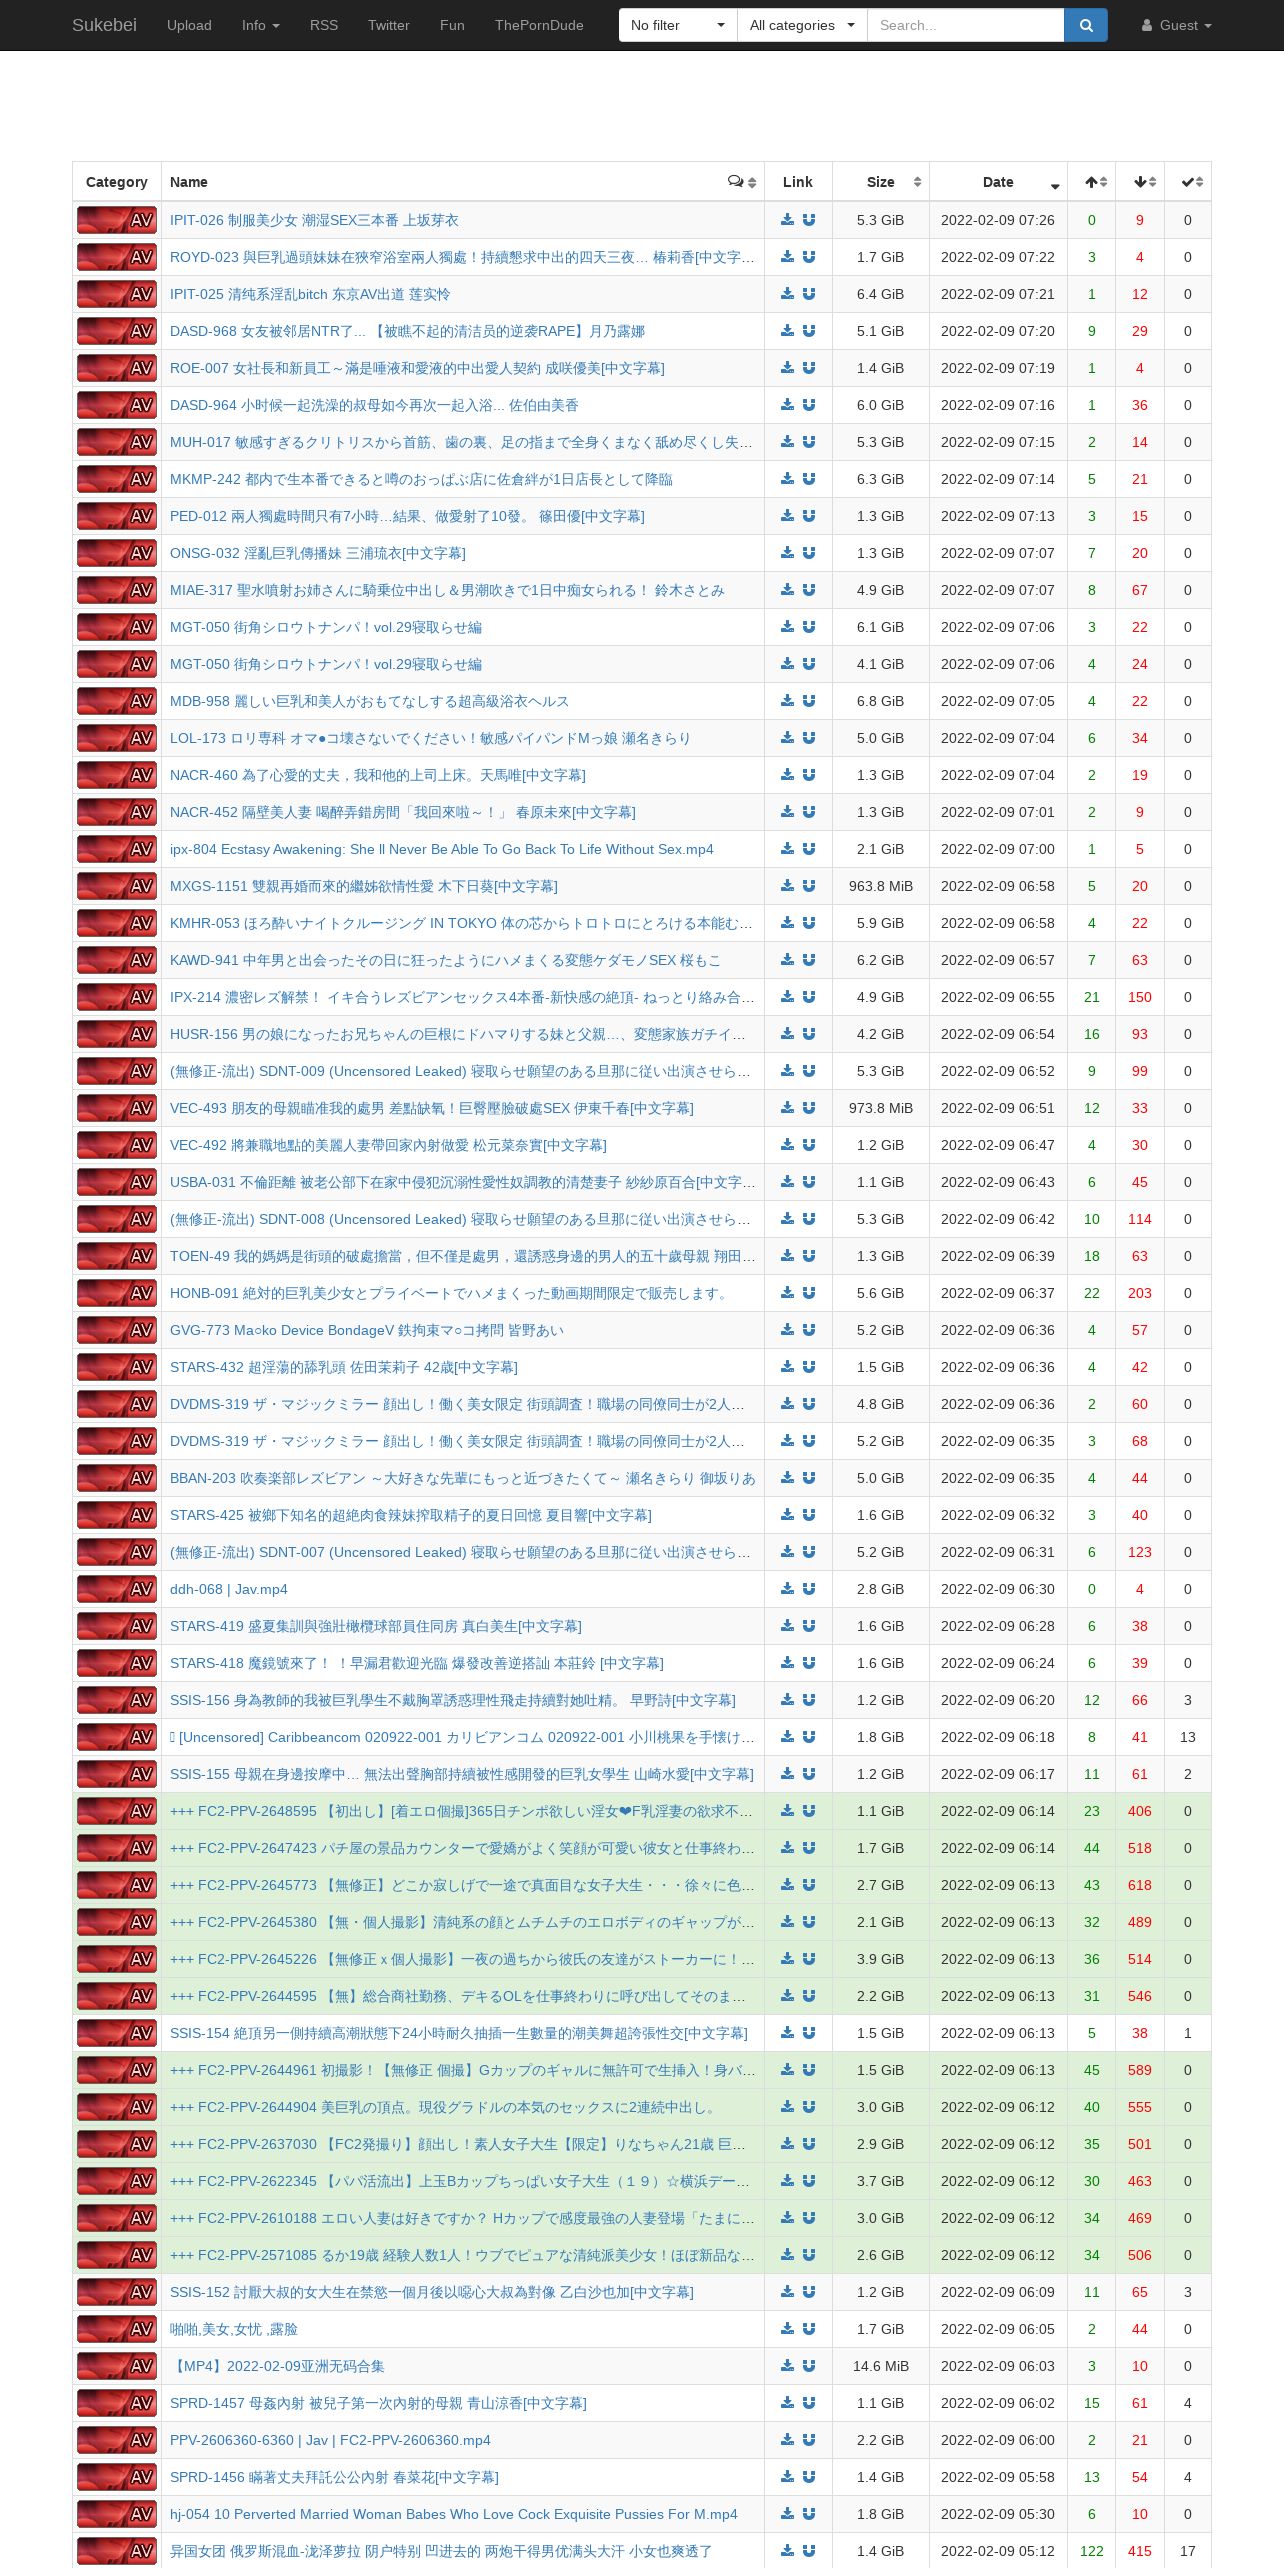Screen dimensions: 1284x2568
Task: Click the AV category icon for USBA-031 row
Action: (117, 1182)
